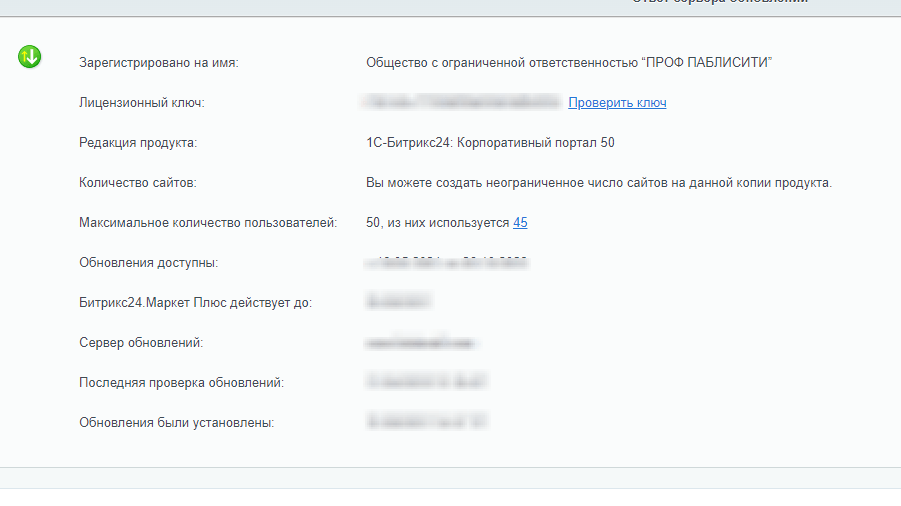Select the "Зарегистрировано на имя:" label

pos(159,63)
